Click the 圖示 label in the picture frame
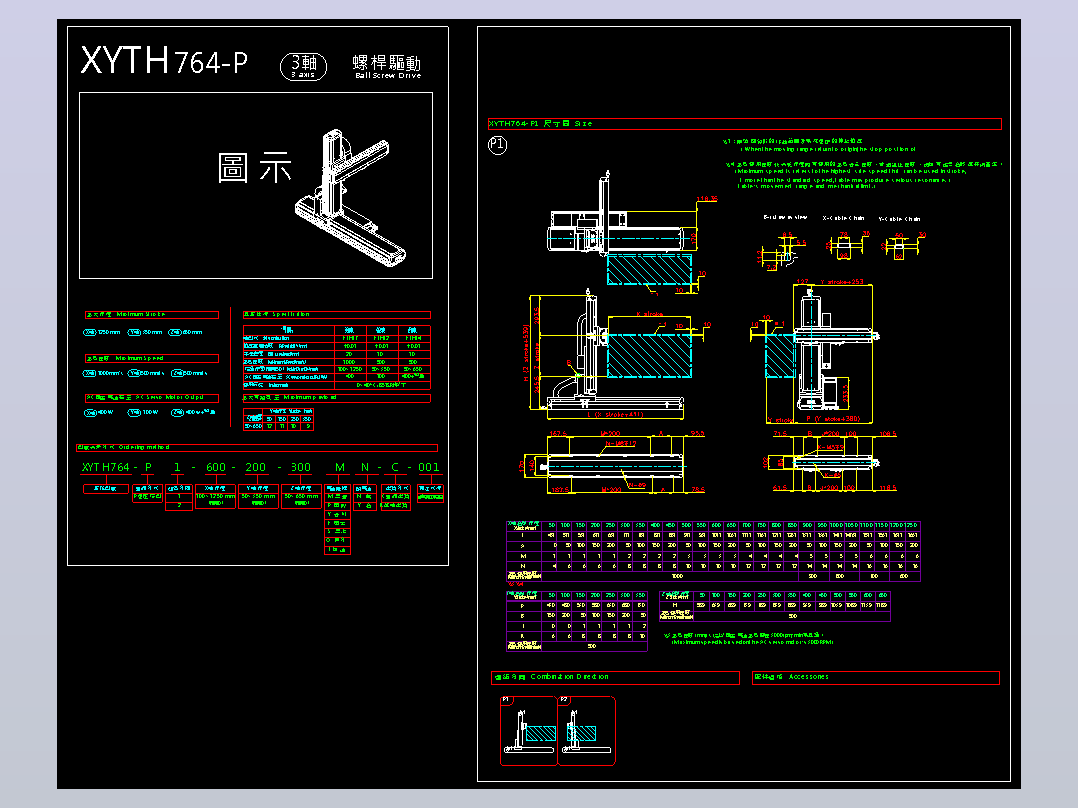 point(254,168)
